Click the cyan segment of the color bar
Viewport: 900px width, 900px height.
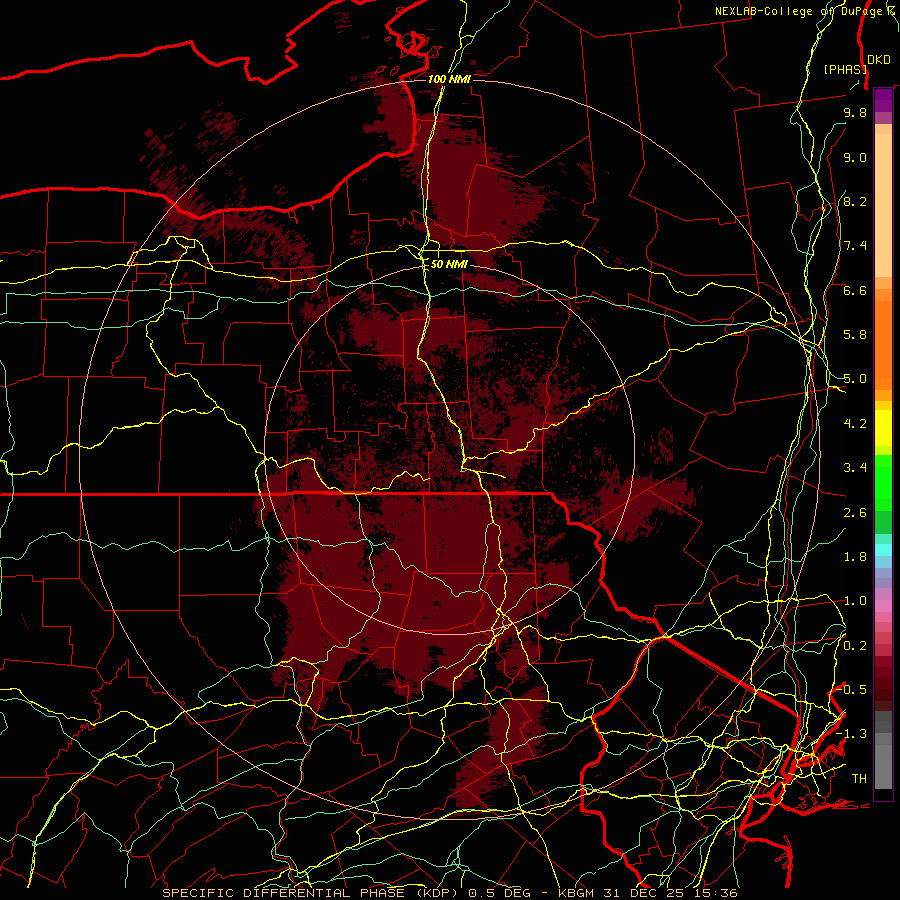[883, 550]
